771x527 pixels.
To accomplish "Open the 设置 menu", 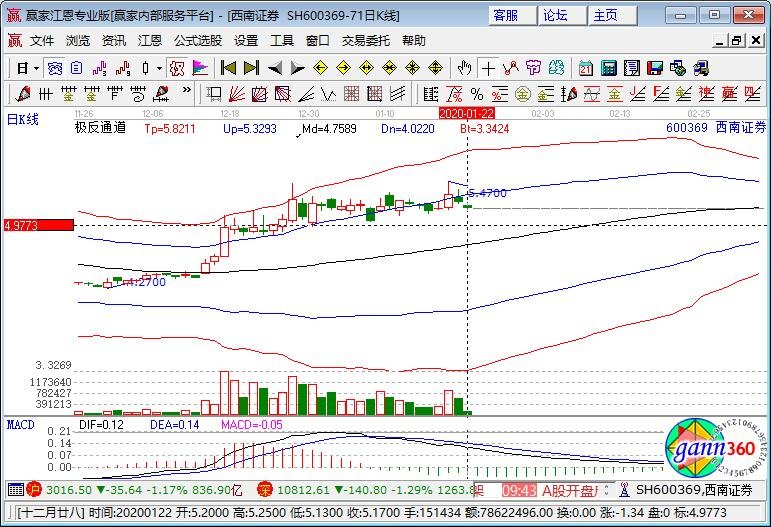I will point(246,41).
